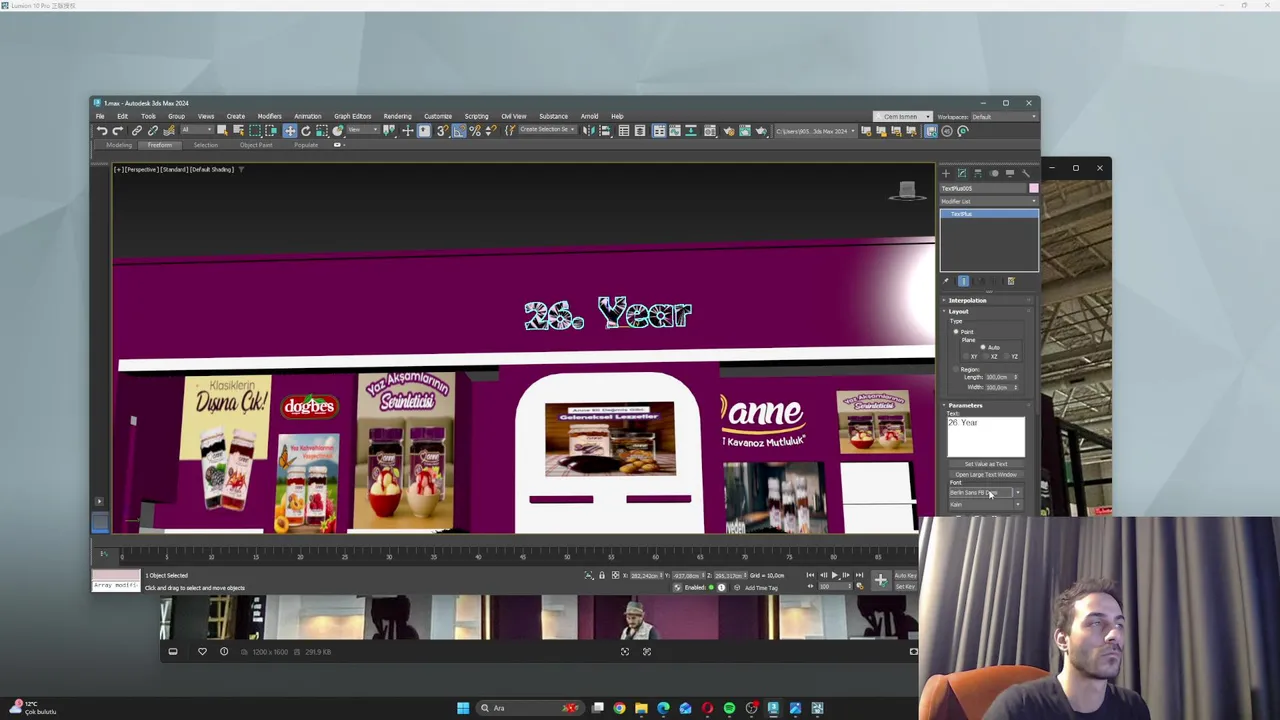Toggle the Percent Snap icon
The height and width of the screenshot is (720, 1280).
(475, 131)
